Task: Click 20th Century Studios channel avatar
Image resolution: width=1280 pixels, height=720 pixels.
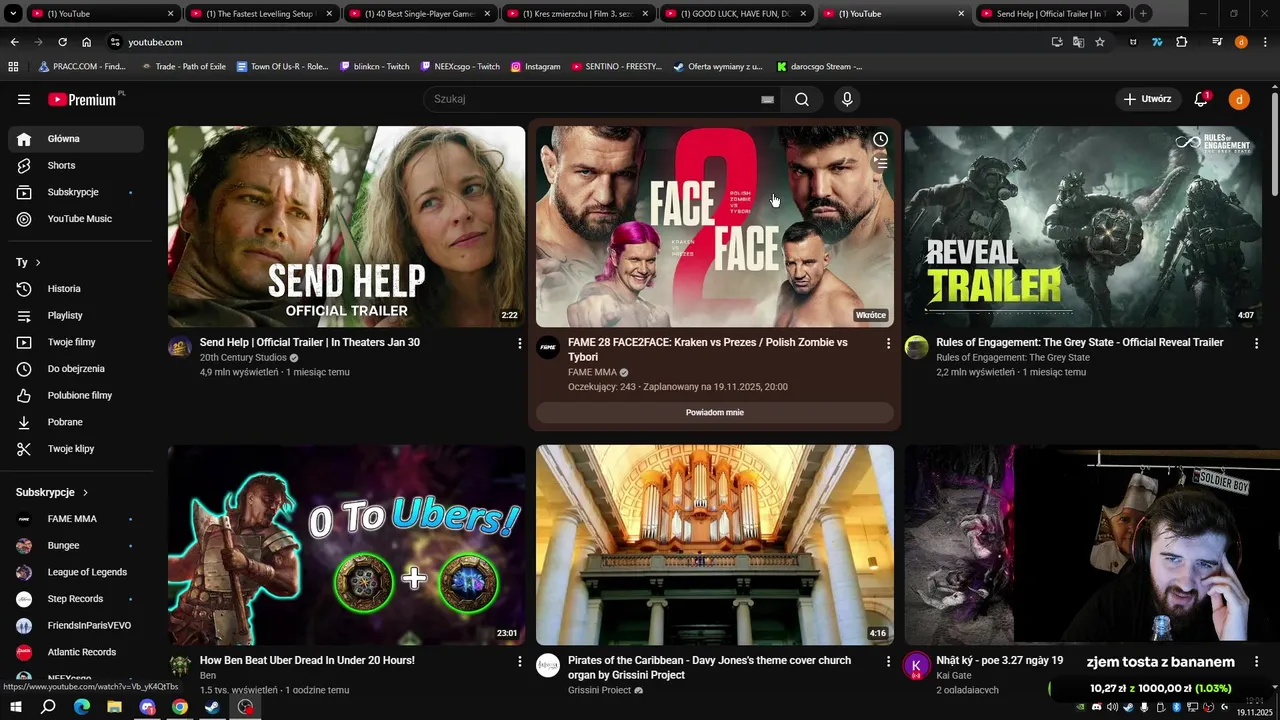Action: click(x=180, y=347)
